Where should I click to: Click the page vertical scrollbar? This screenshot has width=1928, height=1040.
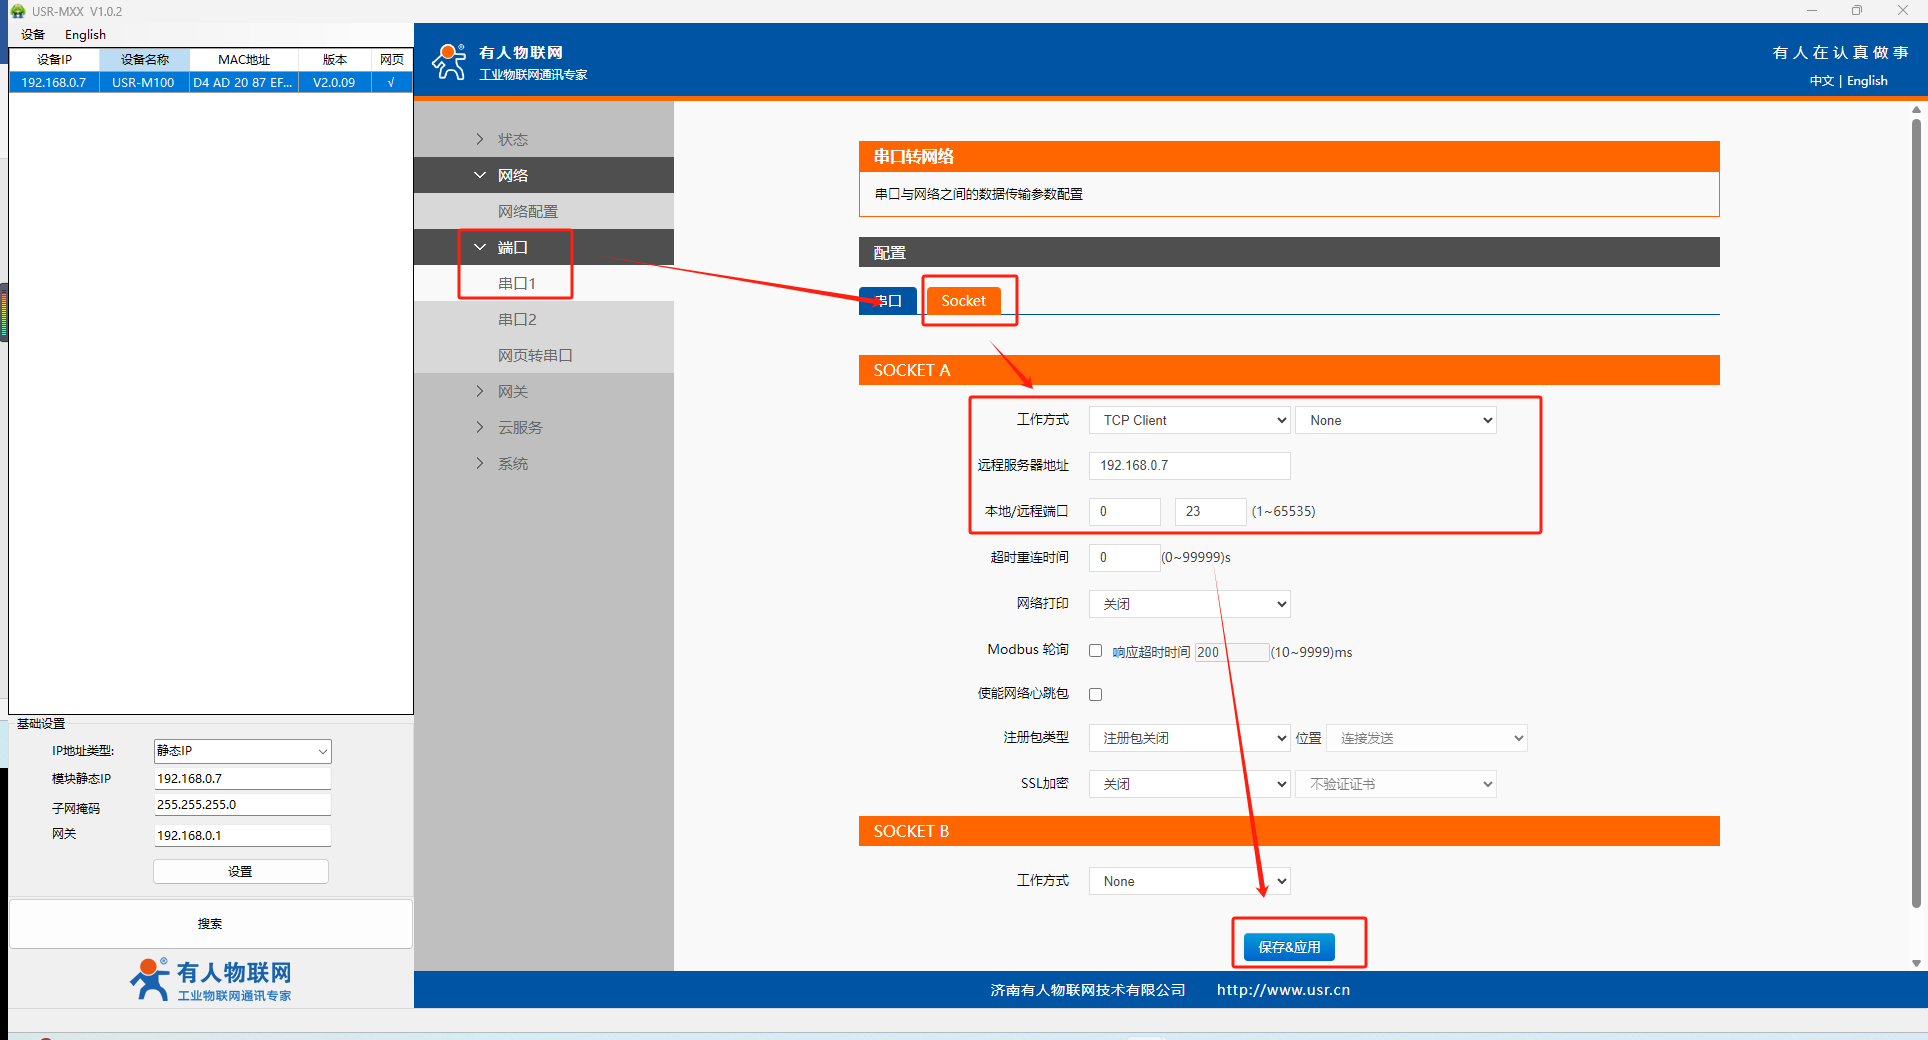(x=1916, y=500)
